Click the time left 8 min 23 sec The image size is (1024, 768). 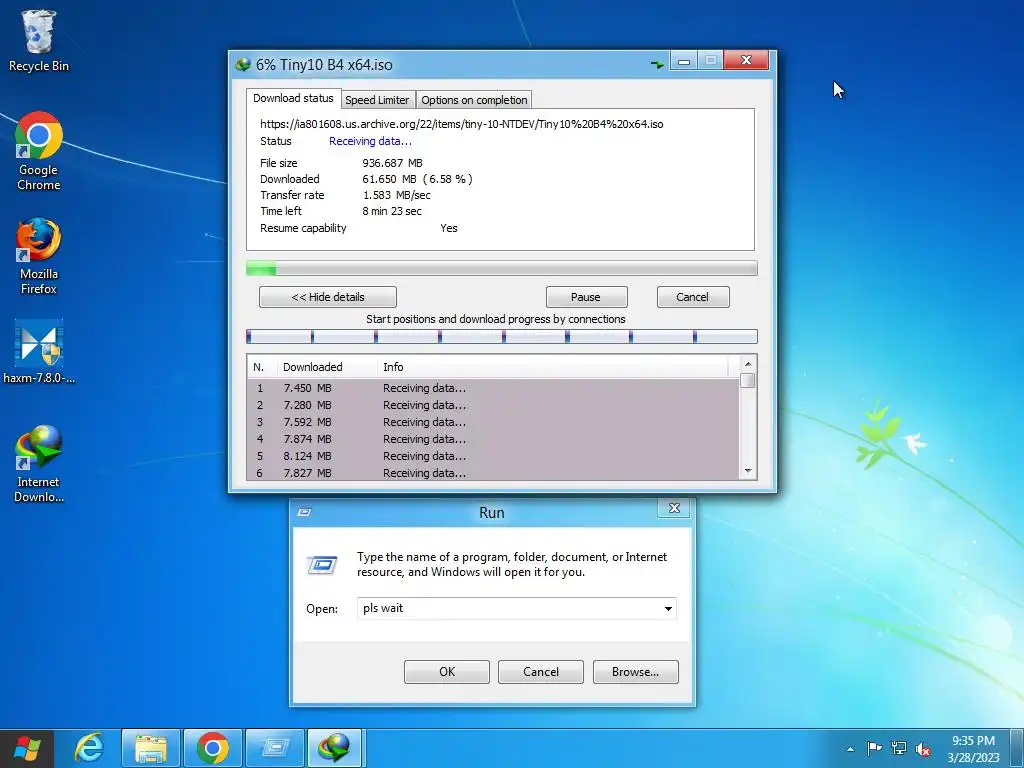(x=392, y=211)
